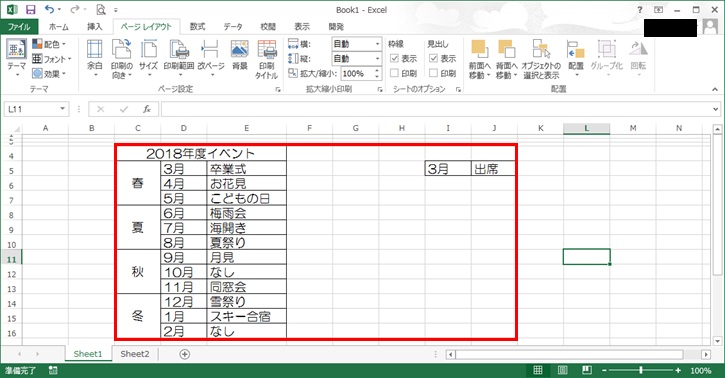Switch to the 挿入 tab
The width and height of the screenshot is (725, 378).
coord(95,27)
